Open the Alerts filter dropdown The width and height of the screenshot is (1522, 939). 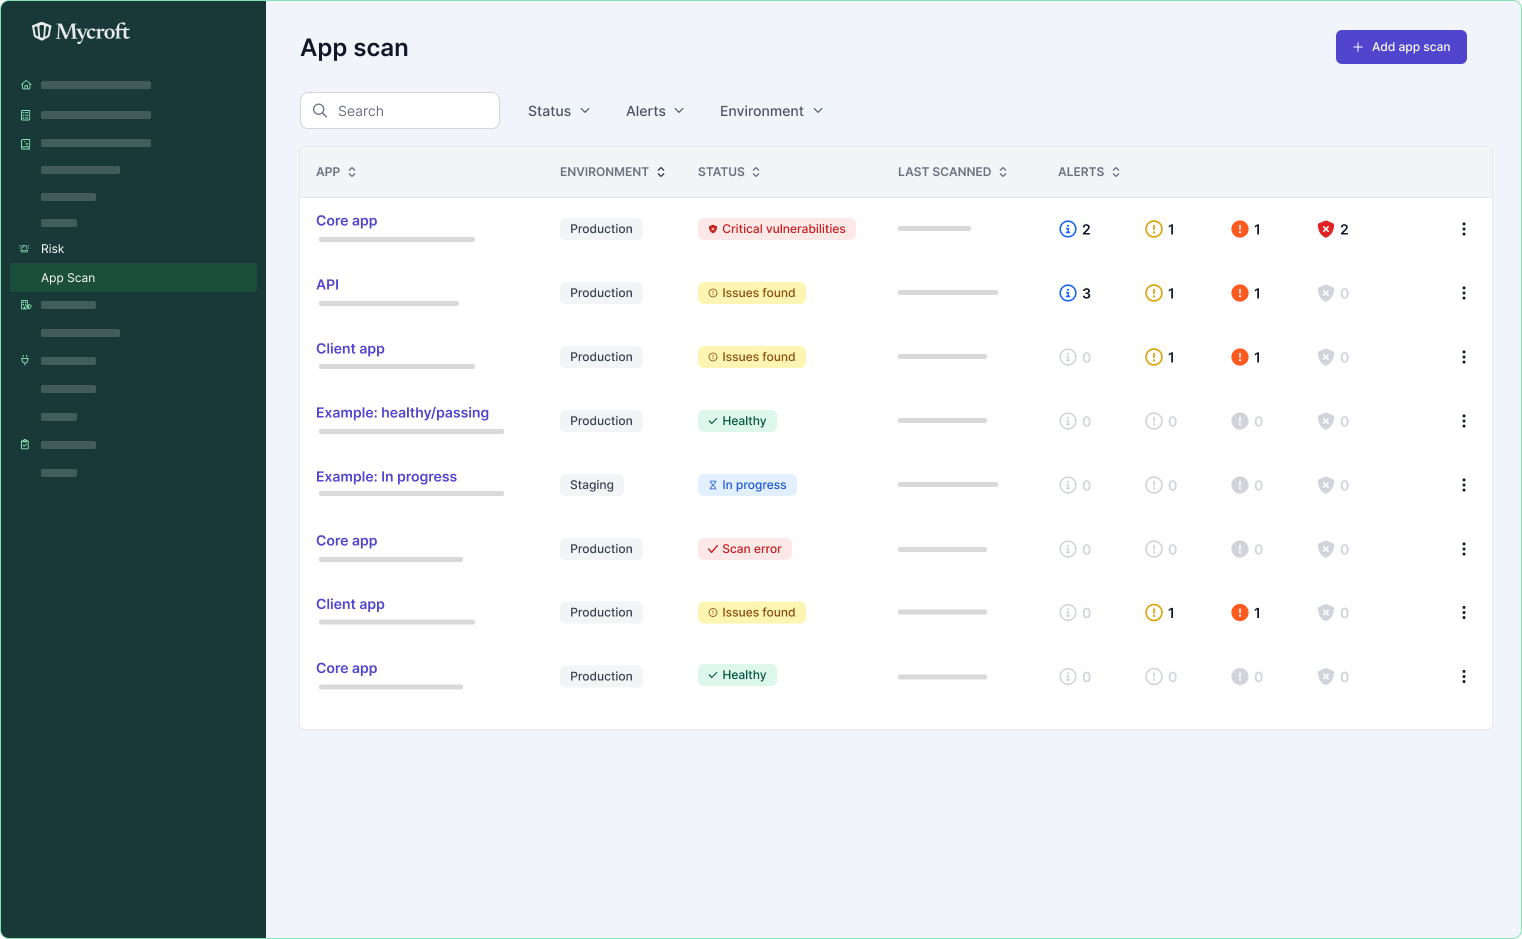(655, 111)
